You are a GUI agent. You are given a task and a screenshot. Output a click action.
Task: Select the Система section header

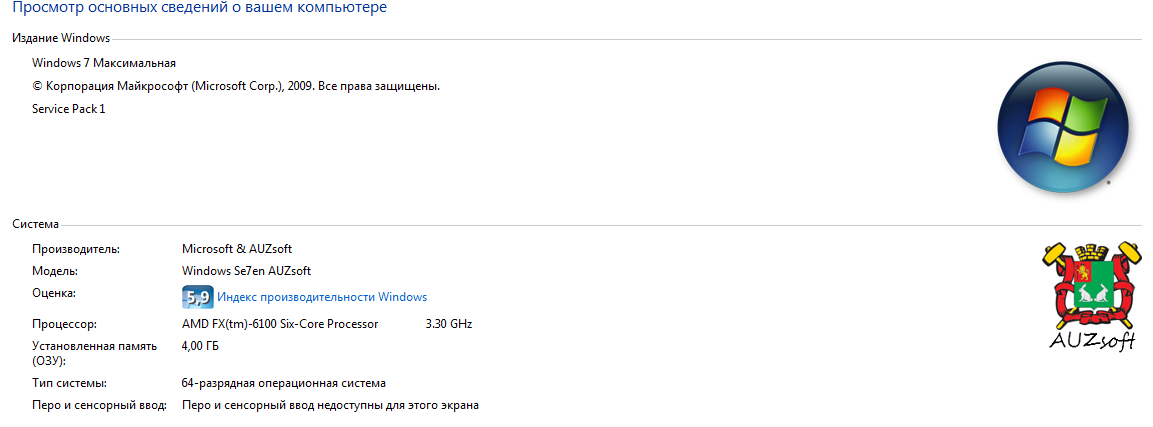pos(35,224)
